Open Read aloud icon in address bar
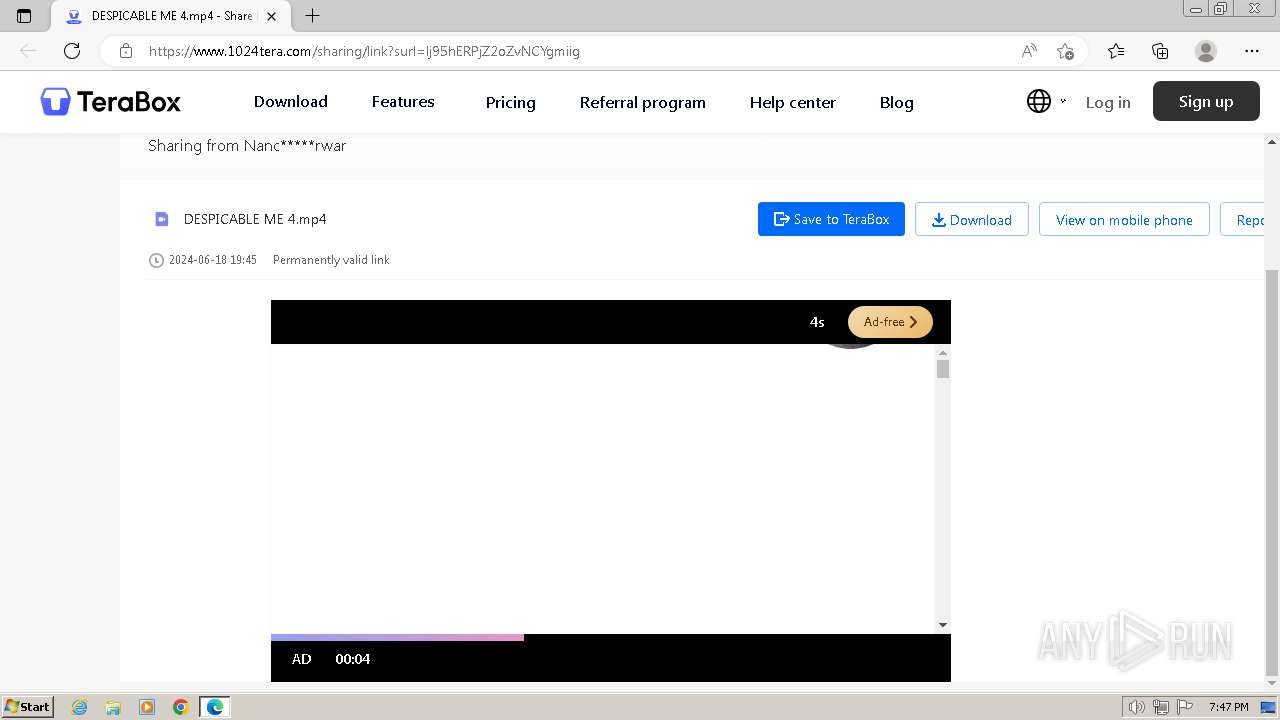This screenshot has width=1280, height=720. pyautogui.click(x=1029, y=51)
